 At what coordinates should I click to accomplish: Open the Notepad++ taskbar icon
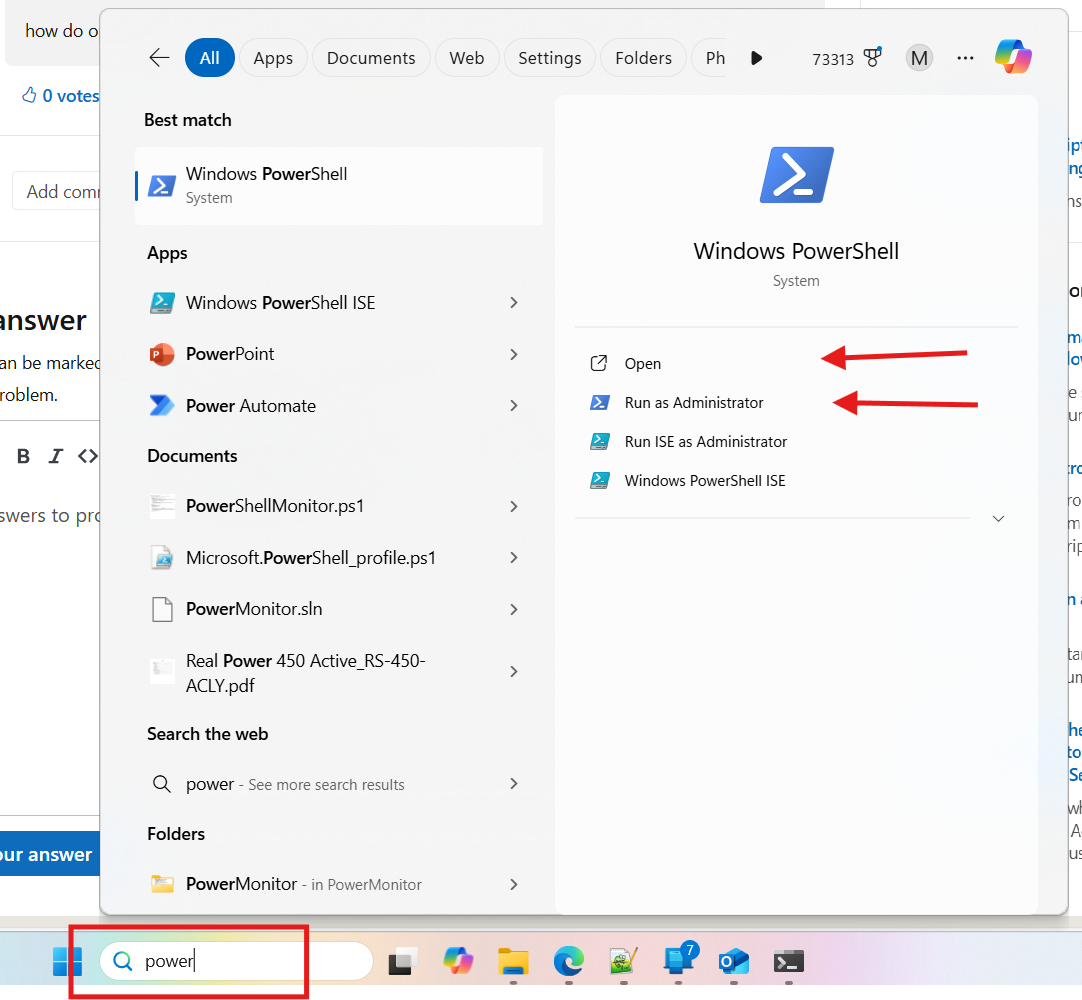pos(624,961)
